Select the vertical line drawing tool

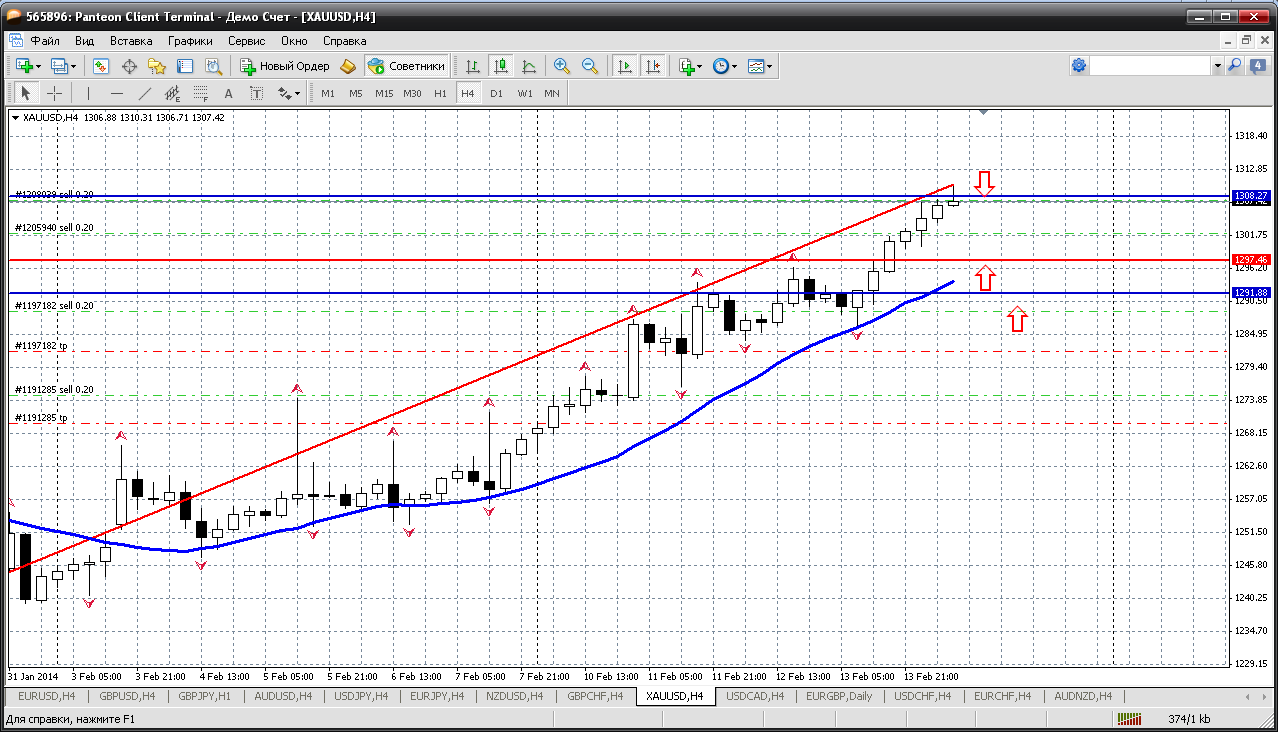point(88,93)
